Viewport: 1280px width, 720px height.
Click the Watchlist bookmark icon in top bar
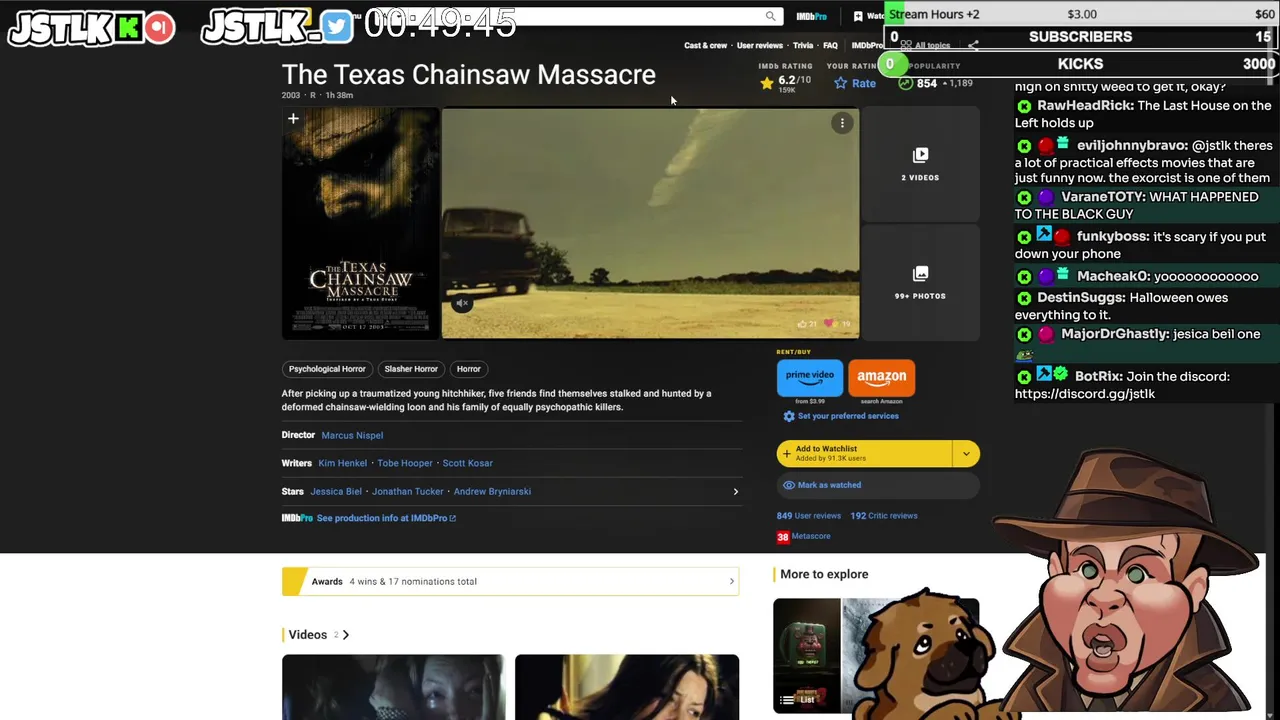[858, 16]
